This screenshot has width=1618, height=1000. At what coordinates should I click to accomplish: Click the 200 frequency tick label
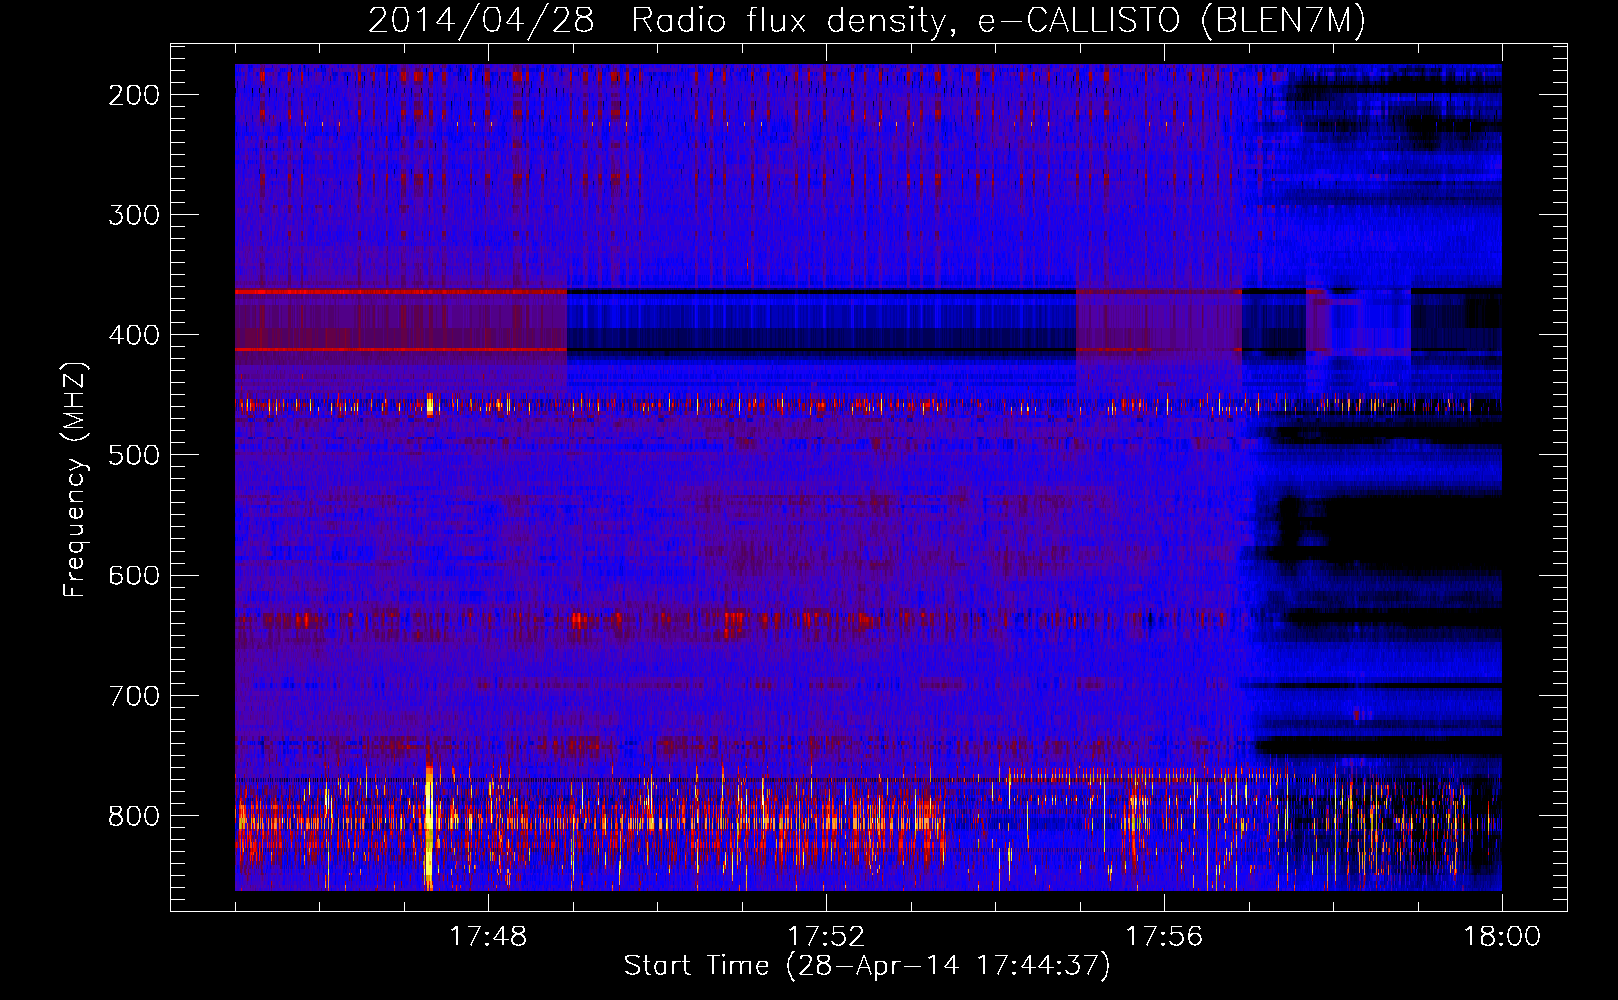point(134,95)
